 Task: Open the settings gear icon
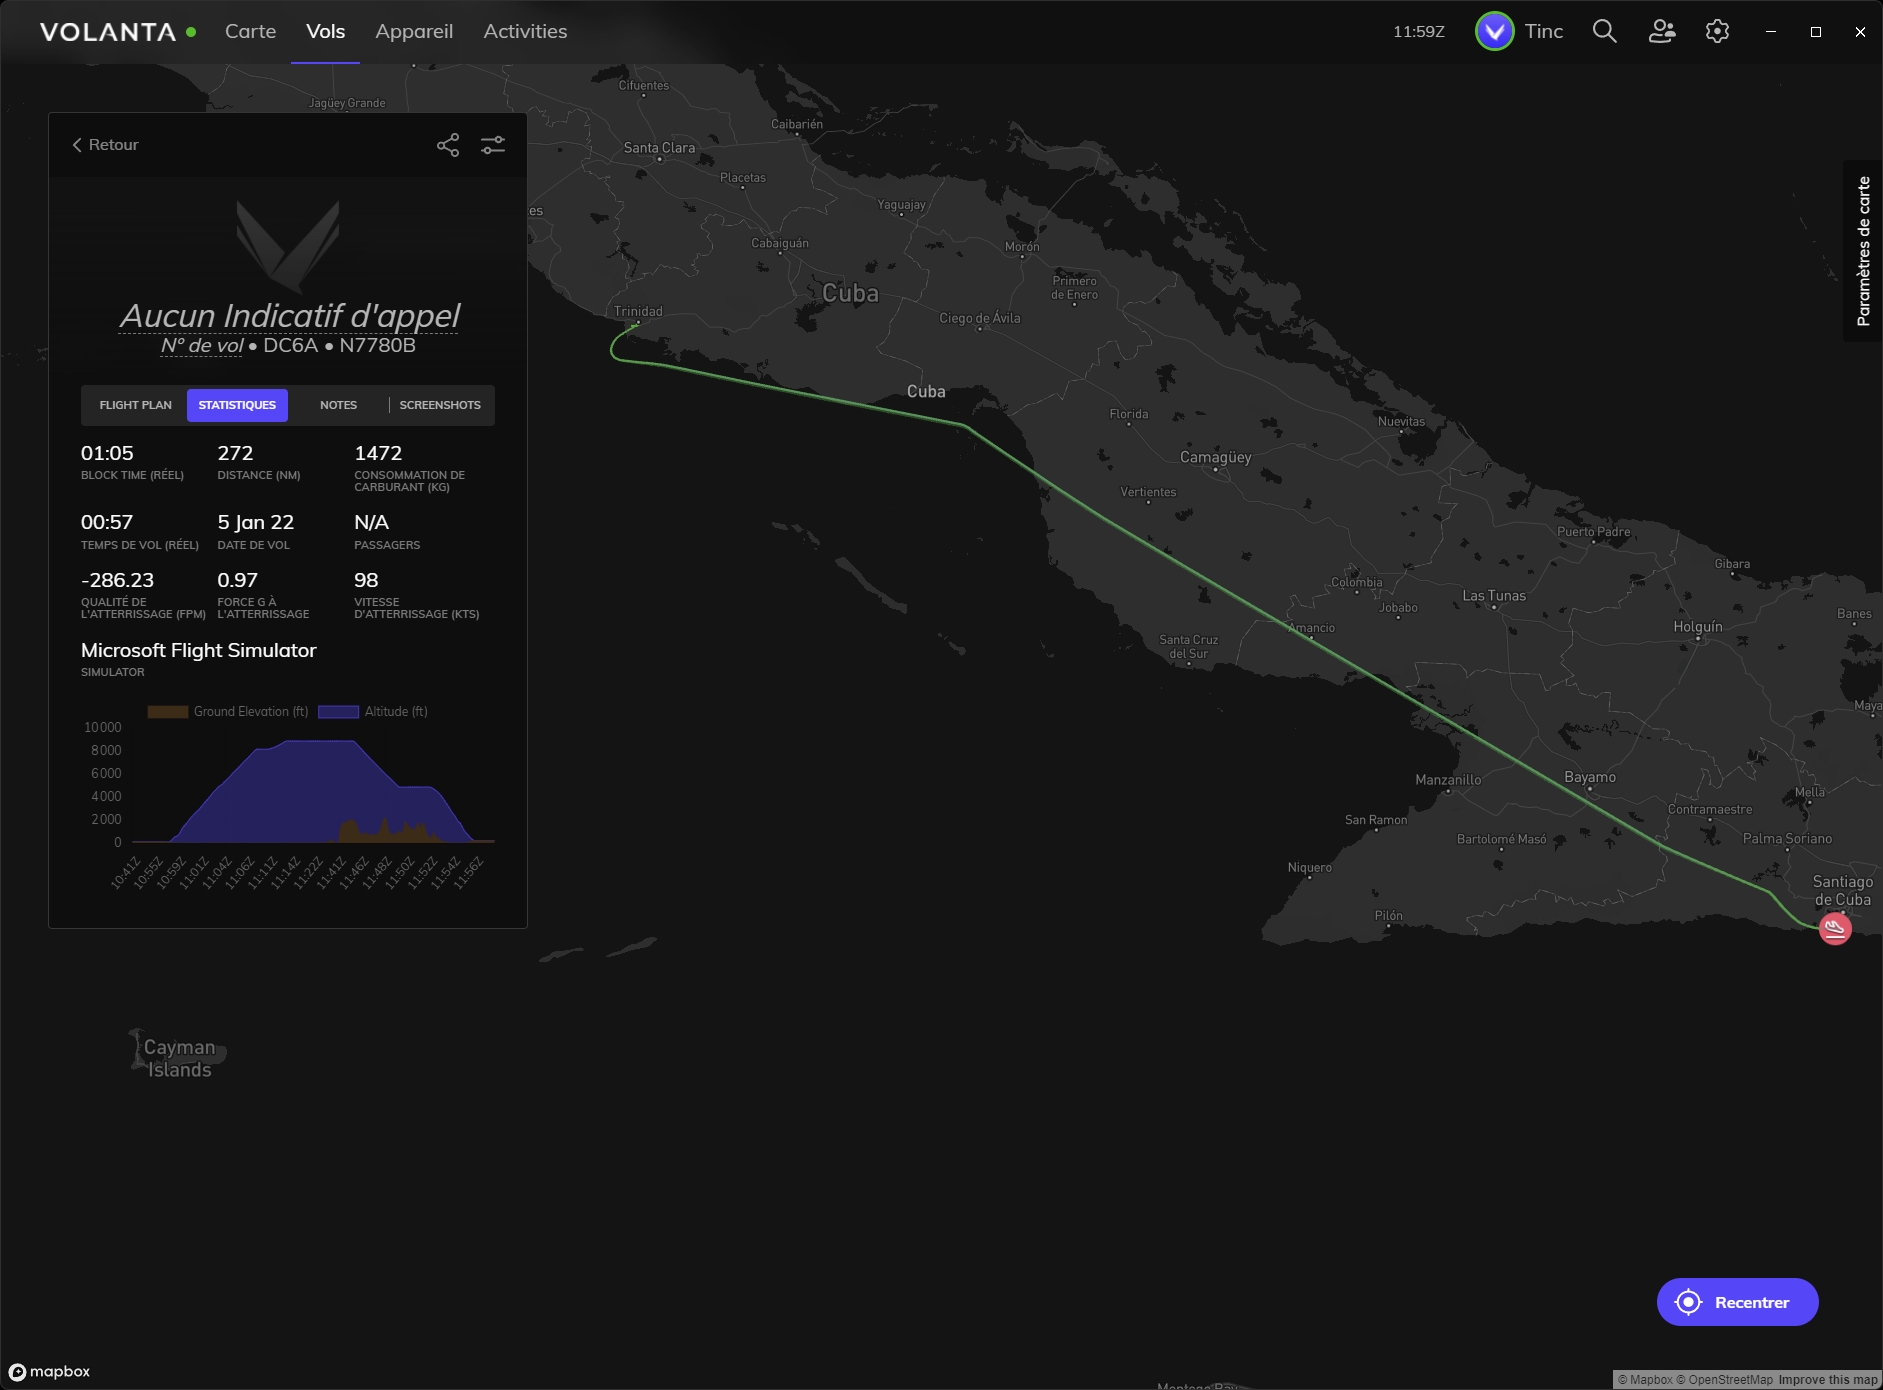(x=1717, y=31)
